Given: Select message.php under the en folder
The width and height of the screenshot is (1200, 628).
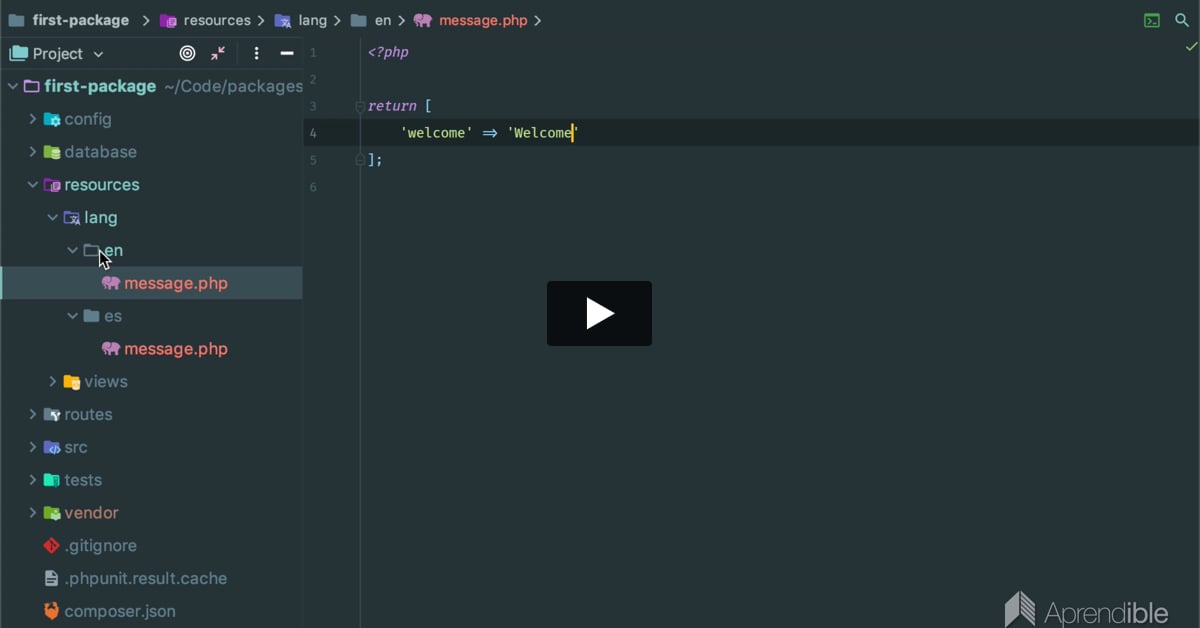Looking at the screenshot, I should click(151, 283).
